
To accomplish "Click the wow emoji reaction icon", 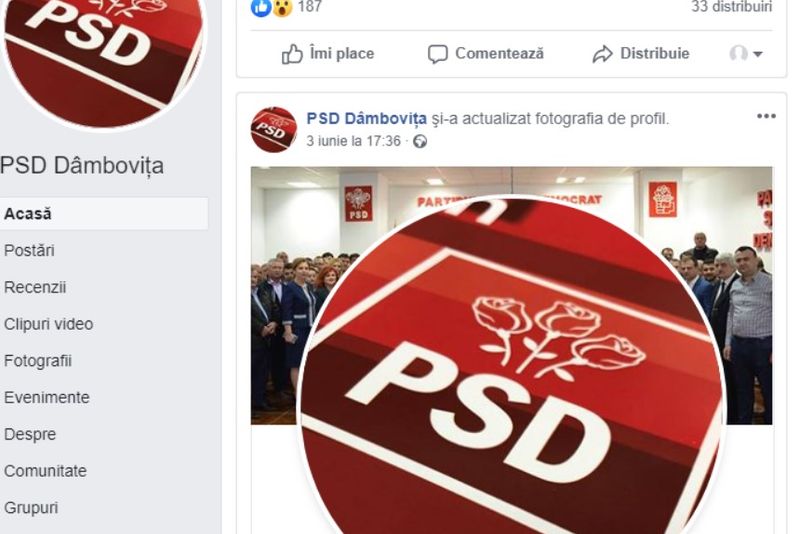I will (x=281, y=7).
